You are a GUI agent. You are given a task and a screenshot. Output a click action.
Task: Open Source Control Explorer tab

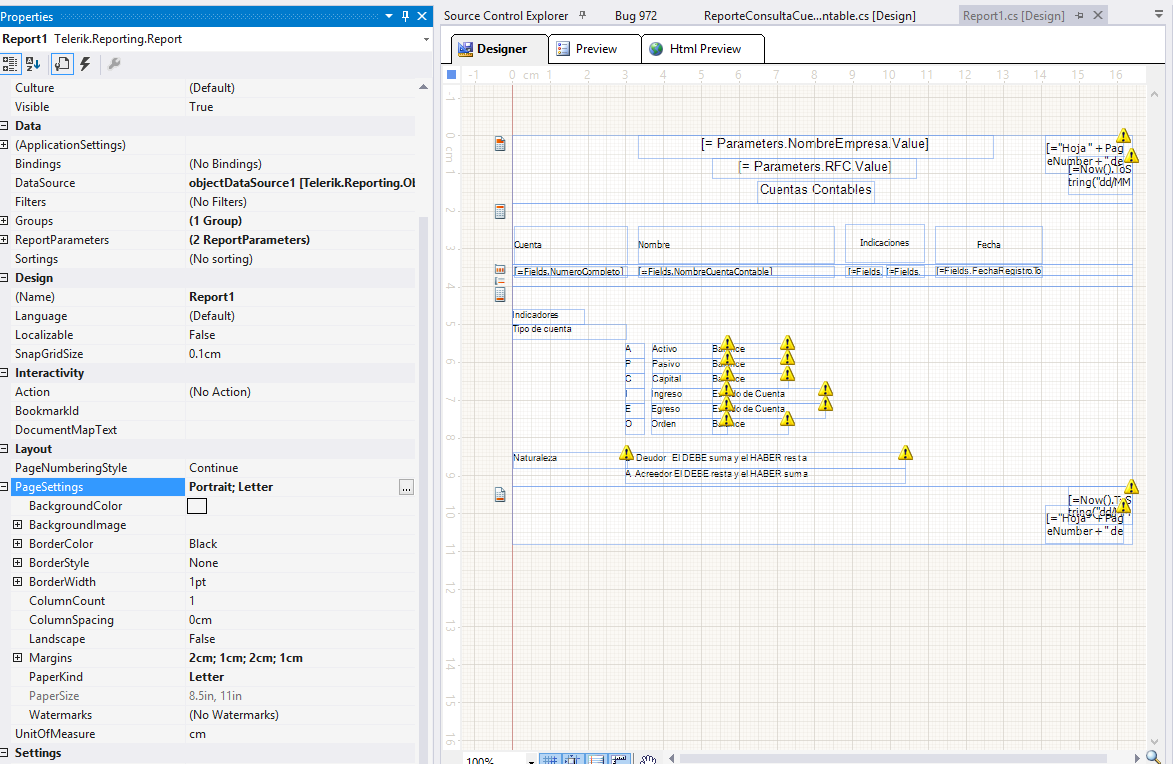pos(506,16)
